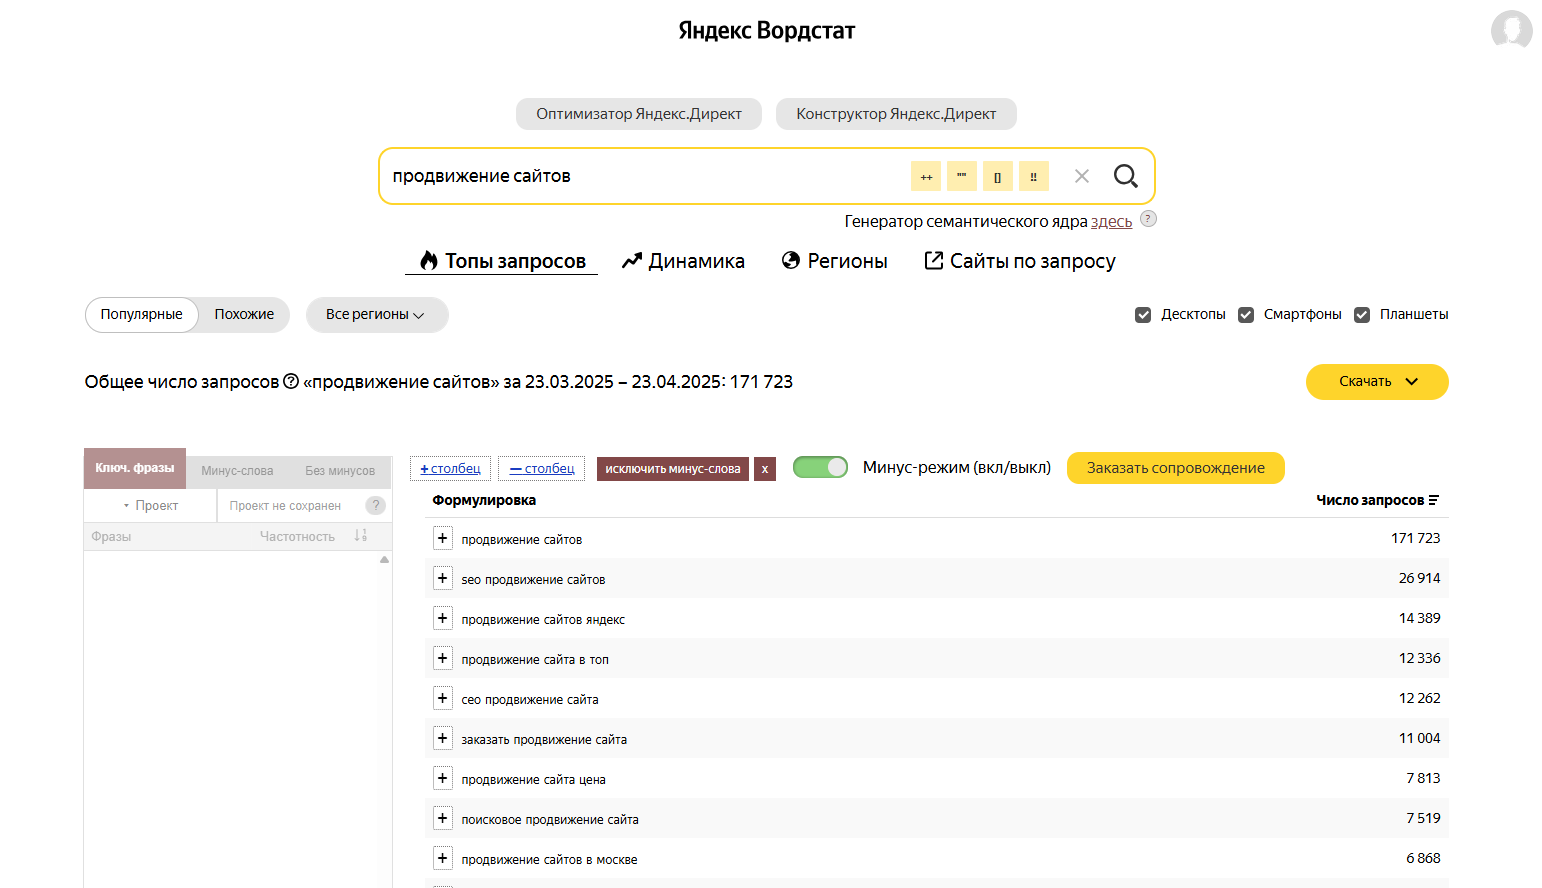The width and height of the screenshot is (1542, 888).
Task: Add 'продвижение сайтов' phrase with plus
Action: (x=443, y=538)
